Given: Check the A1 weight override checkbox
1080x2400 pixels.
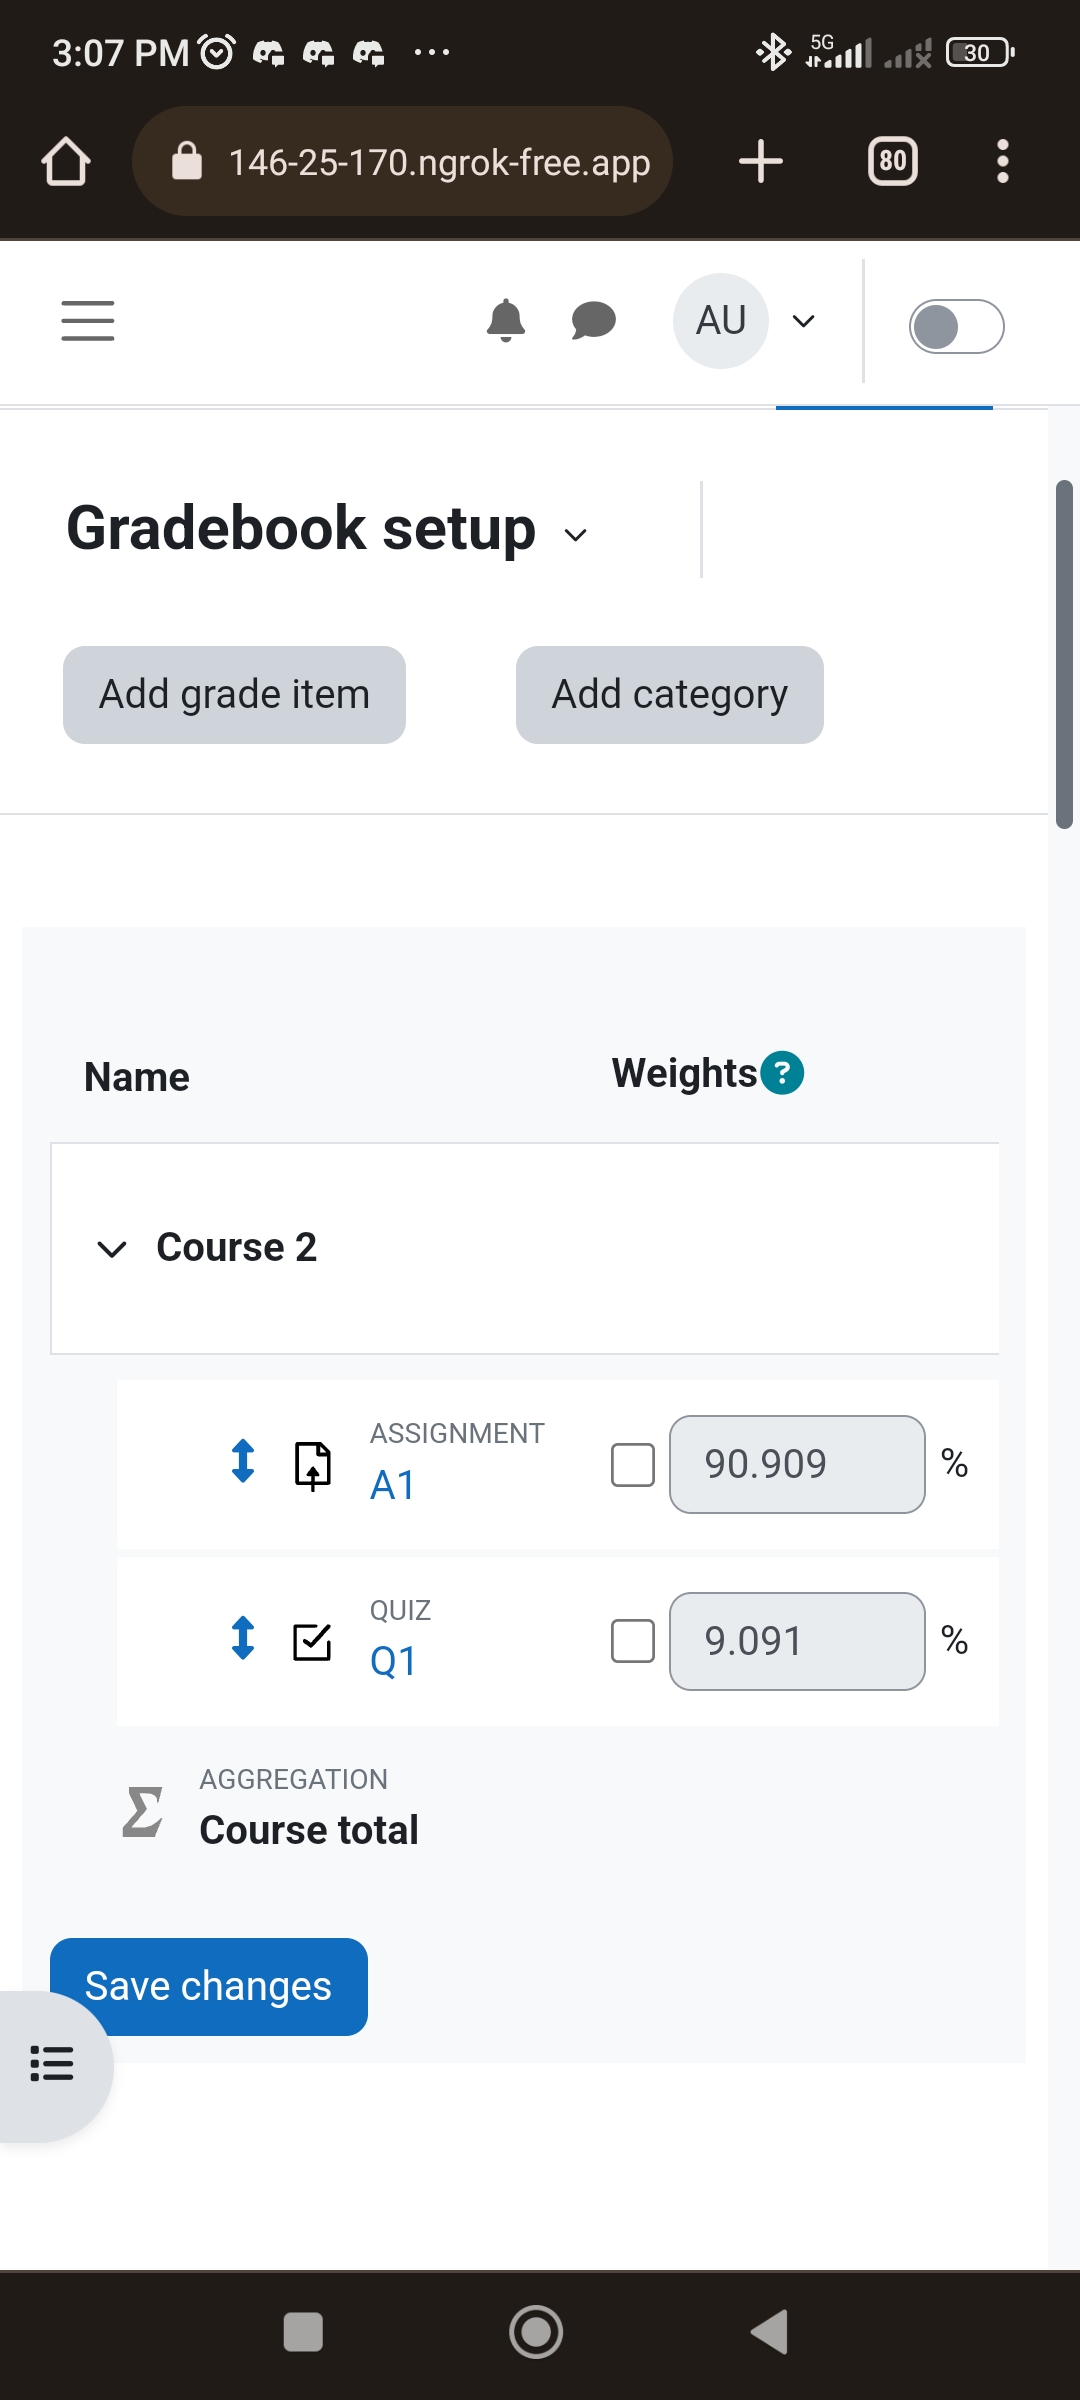Looking at the screenshot, I should coord(633,1465).
